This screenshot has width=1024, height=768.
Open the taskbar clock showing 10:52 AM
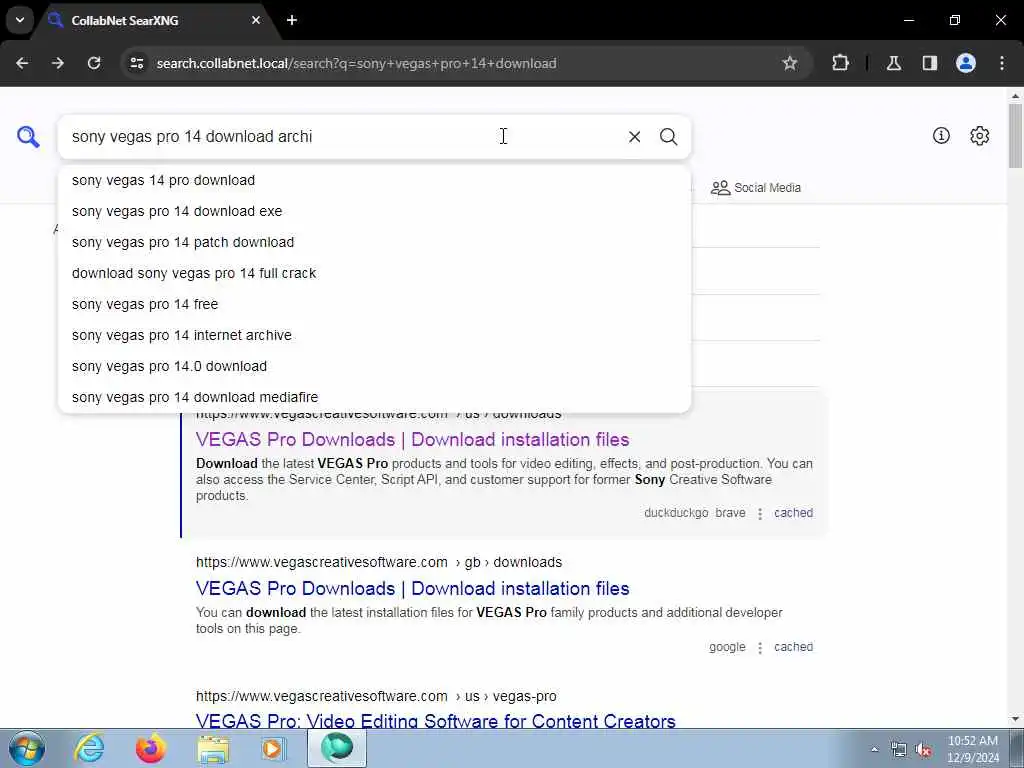click(x=972, y=749)
